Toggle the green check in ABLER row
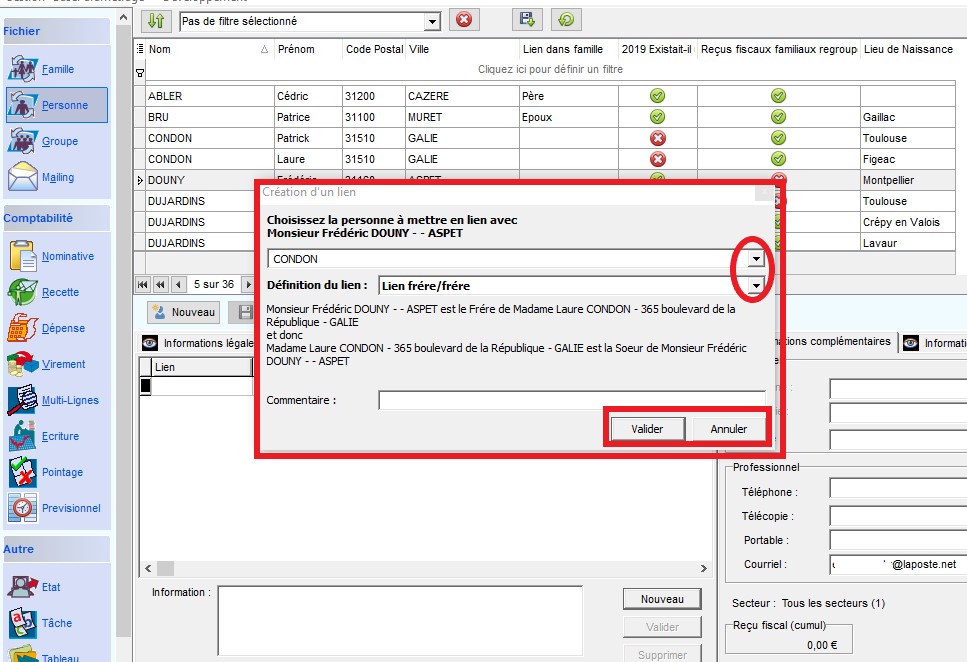Image resolution: width=967 pixels, height=662 pixels. point(657,96)
